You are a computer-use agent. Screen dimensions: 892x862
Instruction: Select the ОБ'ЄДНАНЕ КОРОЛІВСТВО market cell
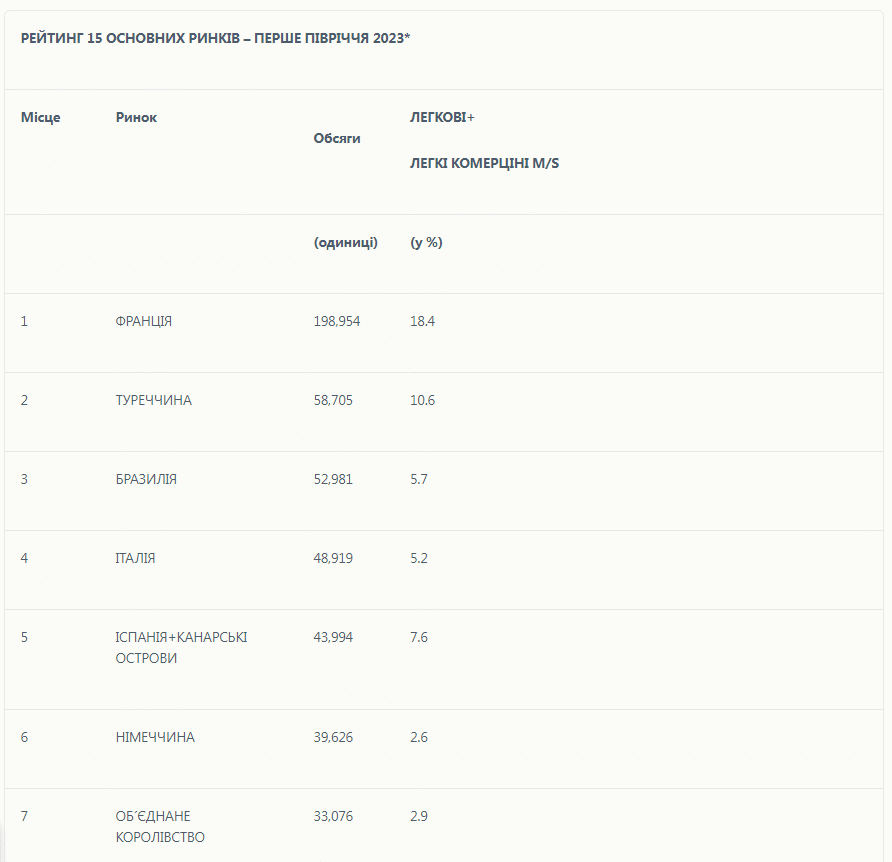160,827
